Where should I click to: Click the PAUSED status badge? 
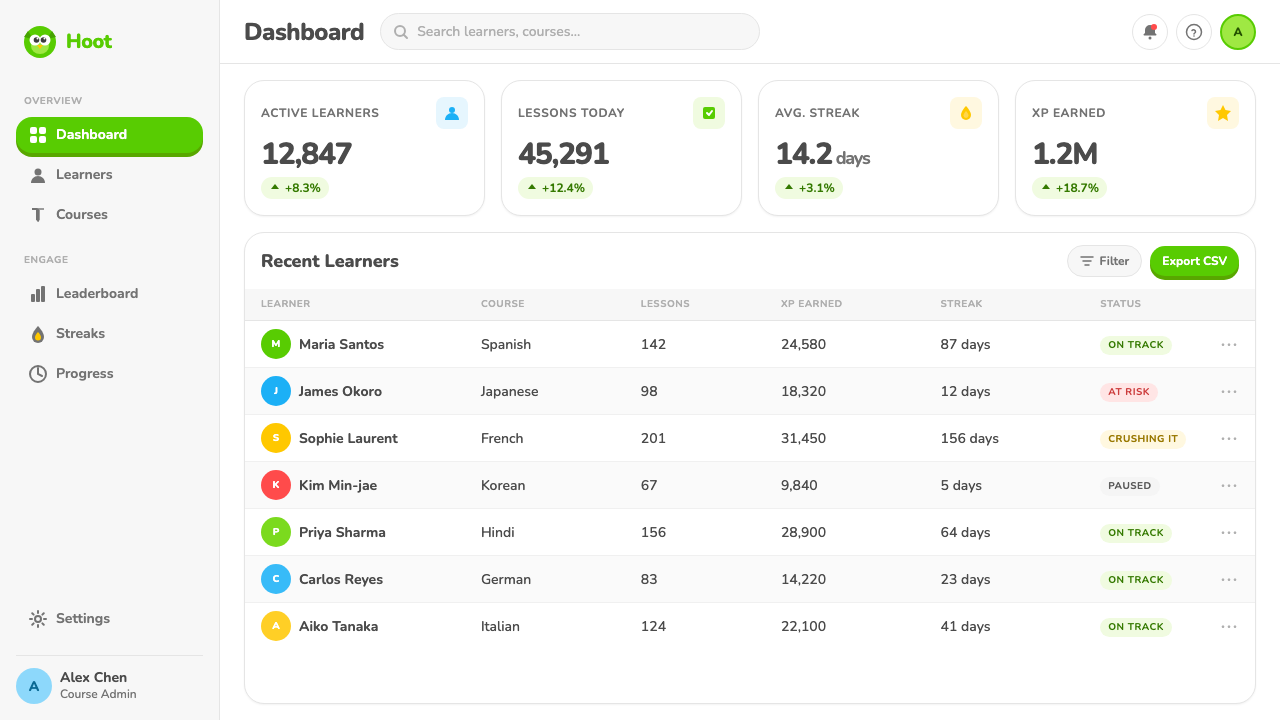click(1130, 486)
